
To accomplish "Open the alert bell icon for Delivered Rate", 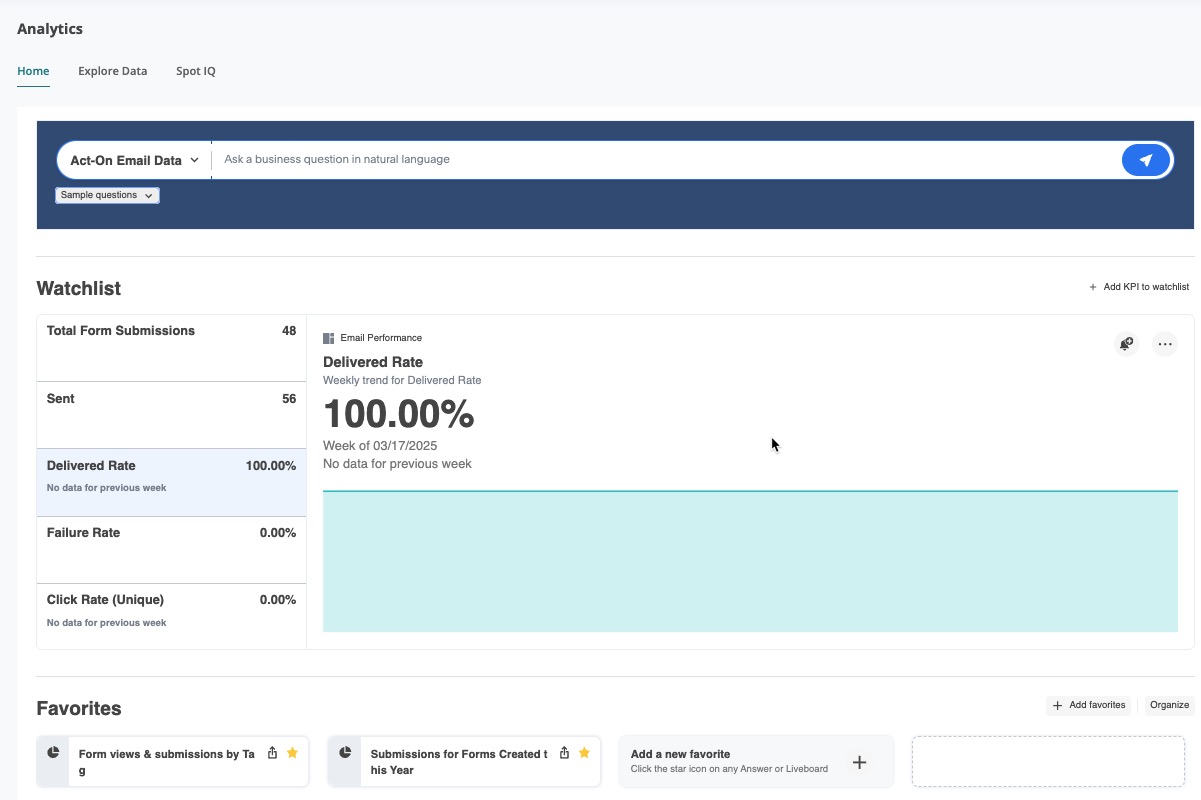I will coord(1127,344).
